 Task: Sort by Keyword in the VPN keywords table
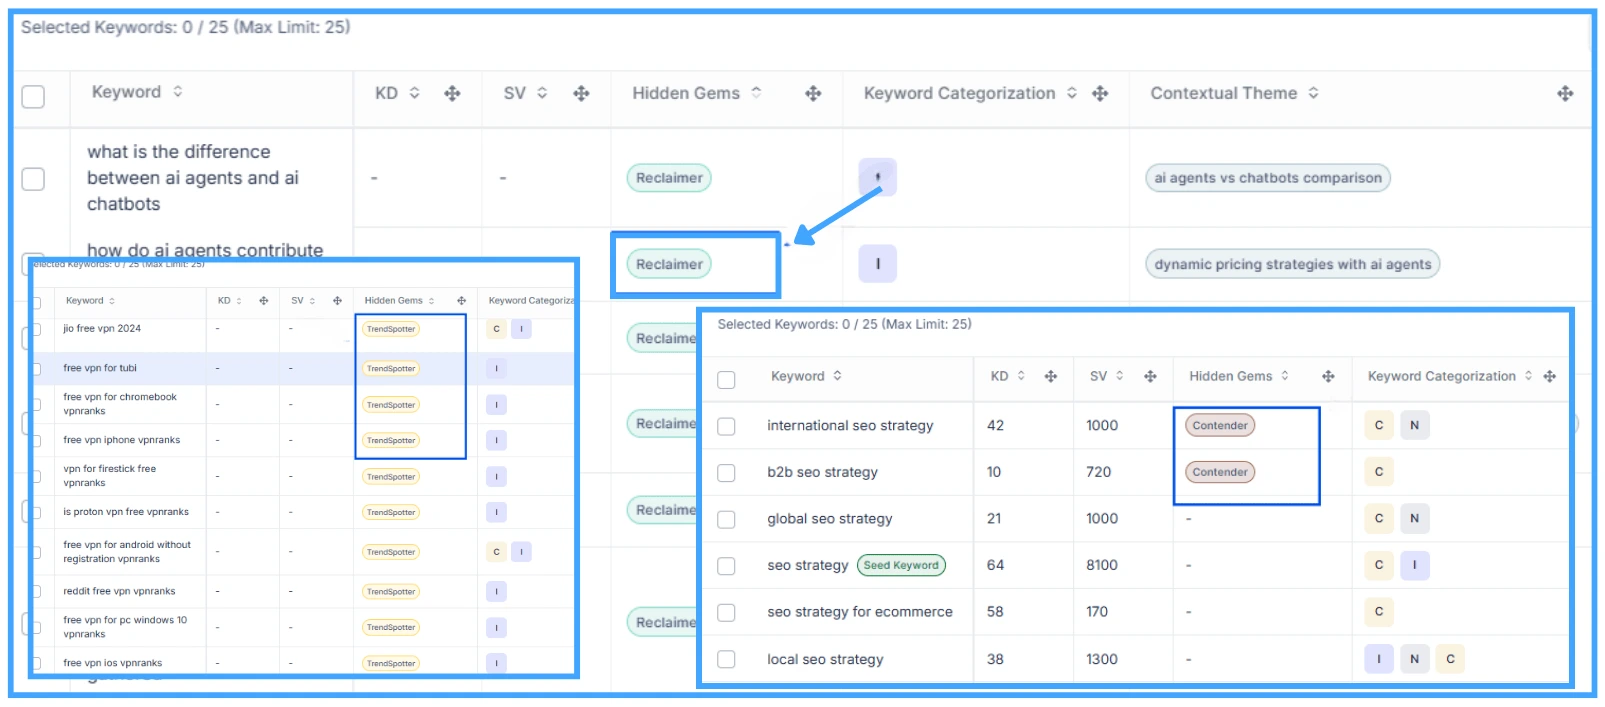(112, 300)
